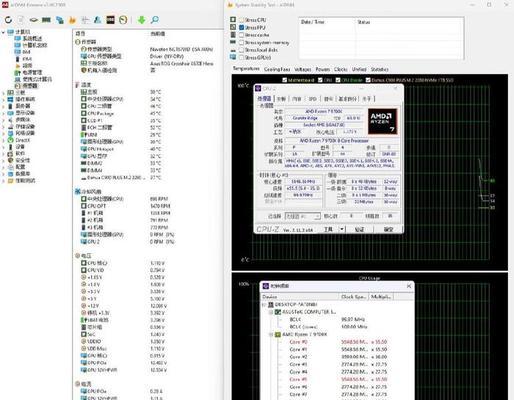The width and height of the screenshot is (514, 400).
Task: Collapse the 计算机 node in AIDA64 tree
Action: [3, 32]
